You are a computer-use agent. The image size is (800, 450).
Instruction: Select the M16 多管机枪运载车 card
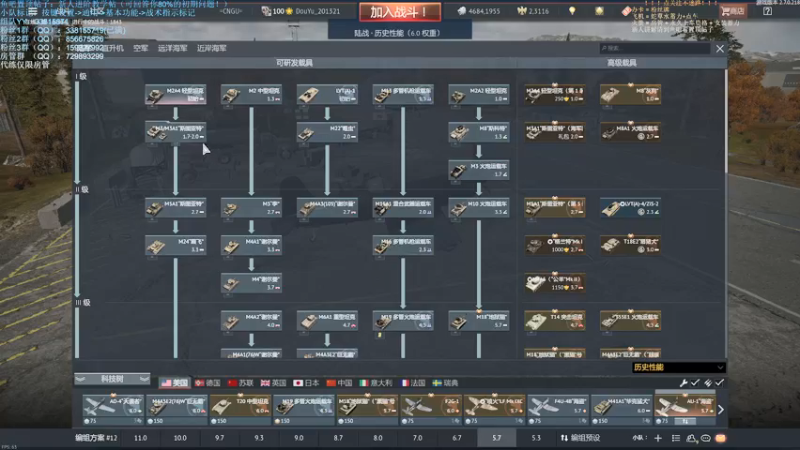[x=403, y=245]
